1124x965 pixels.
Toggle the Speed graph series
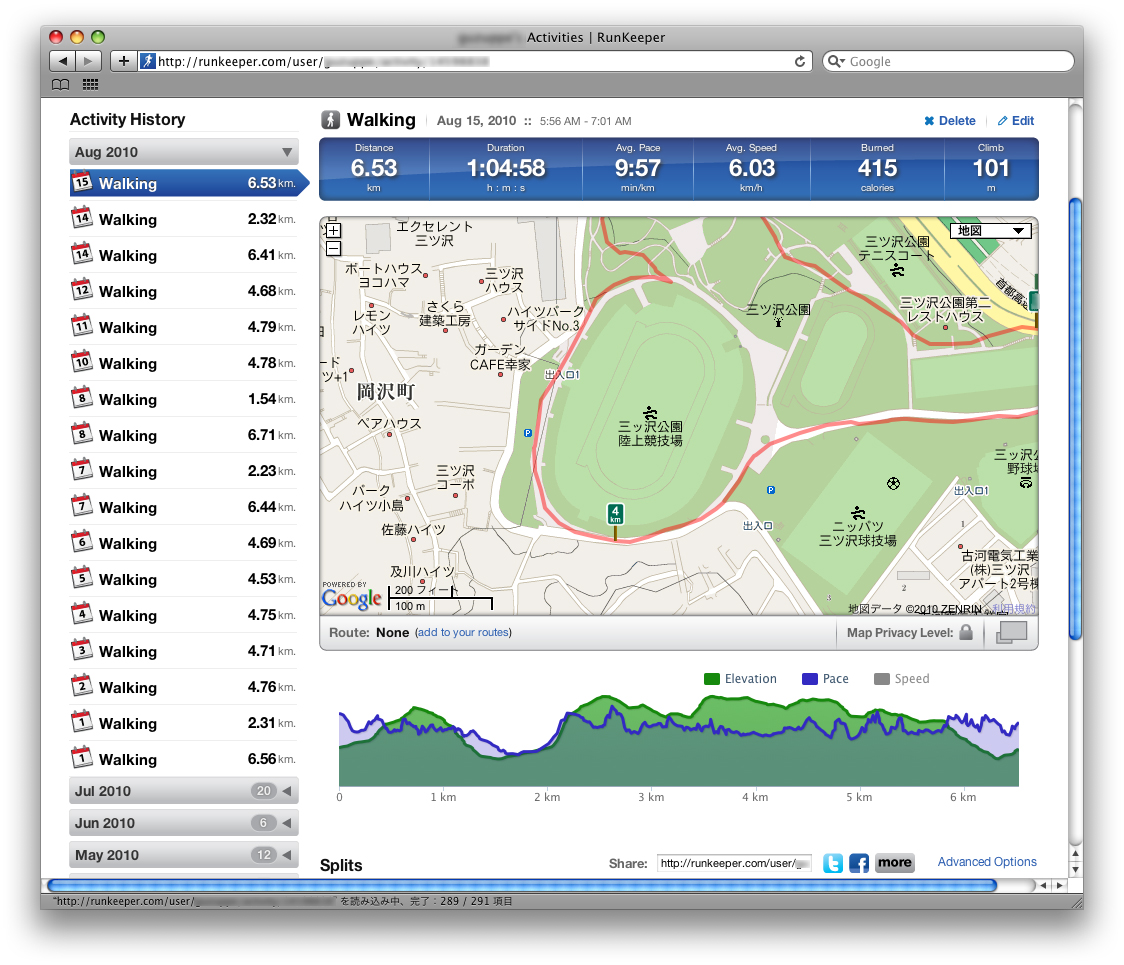[901, 679]
